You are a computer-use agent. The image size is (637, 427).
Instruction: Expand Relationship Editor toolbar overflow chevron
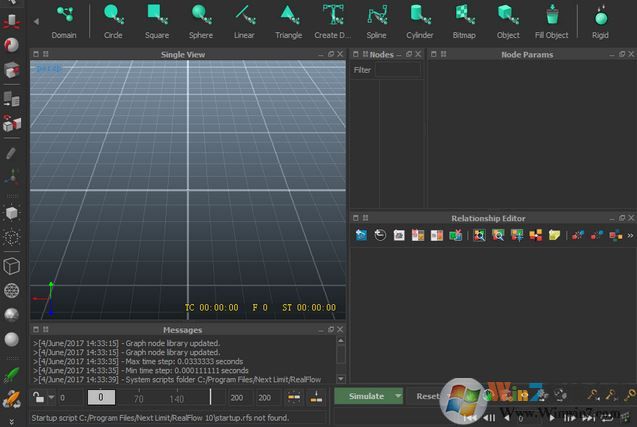[630, 235]
